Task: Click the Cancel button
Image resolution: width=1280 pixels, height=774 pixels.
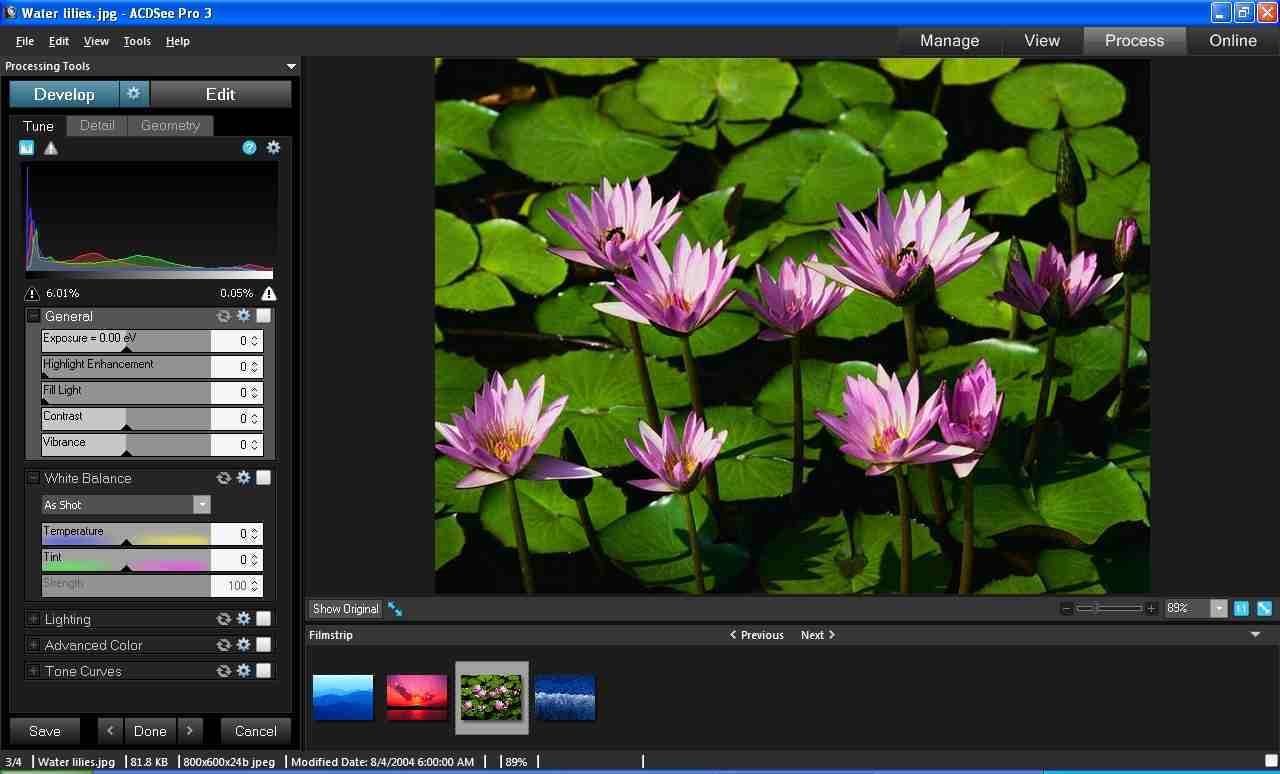Action: click(x=255, y=731)
